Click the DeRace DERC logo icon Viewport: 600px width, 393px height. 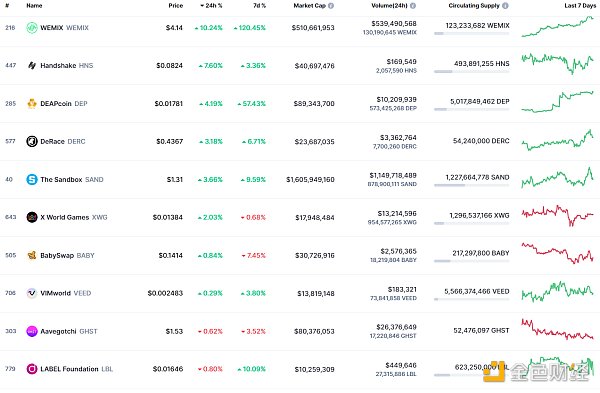point(32,141)
